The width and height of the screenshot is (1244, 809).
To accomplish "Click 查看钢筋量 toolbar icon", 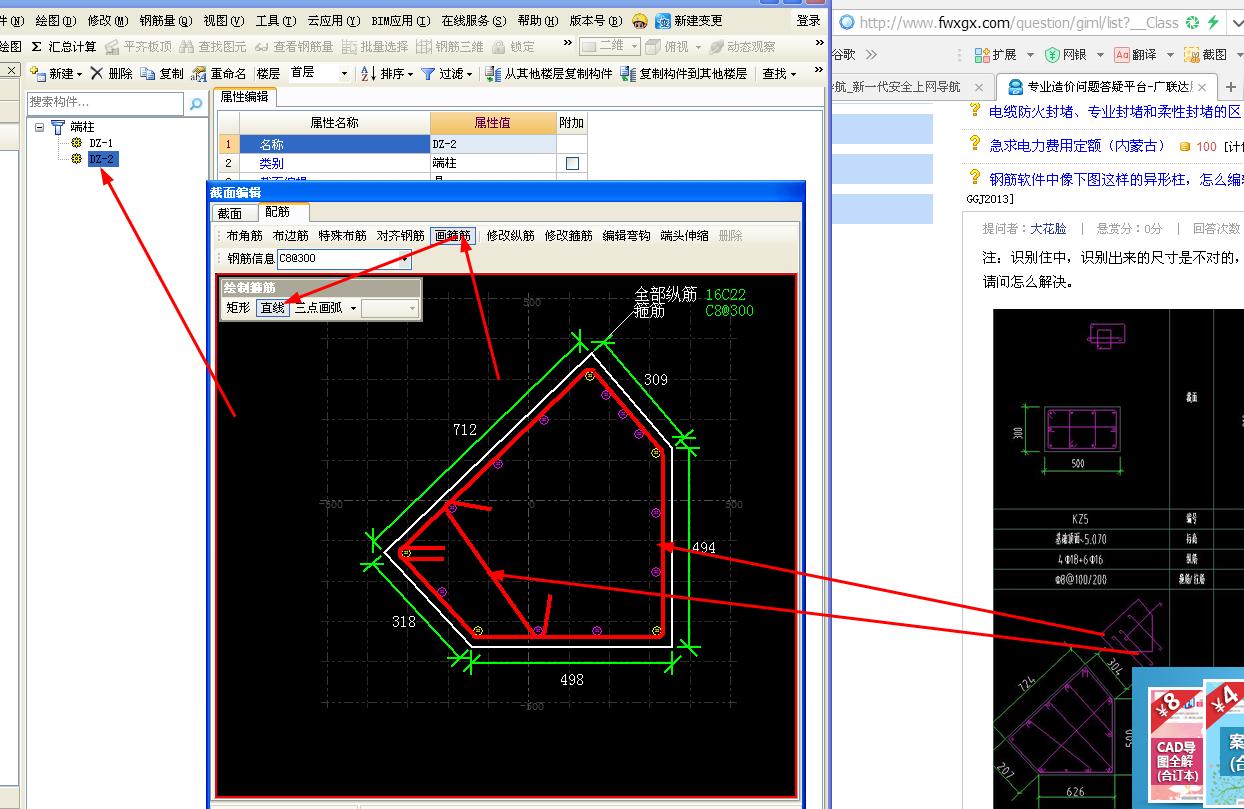I will (x=262, y=47).
